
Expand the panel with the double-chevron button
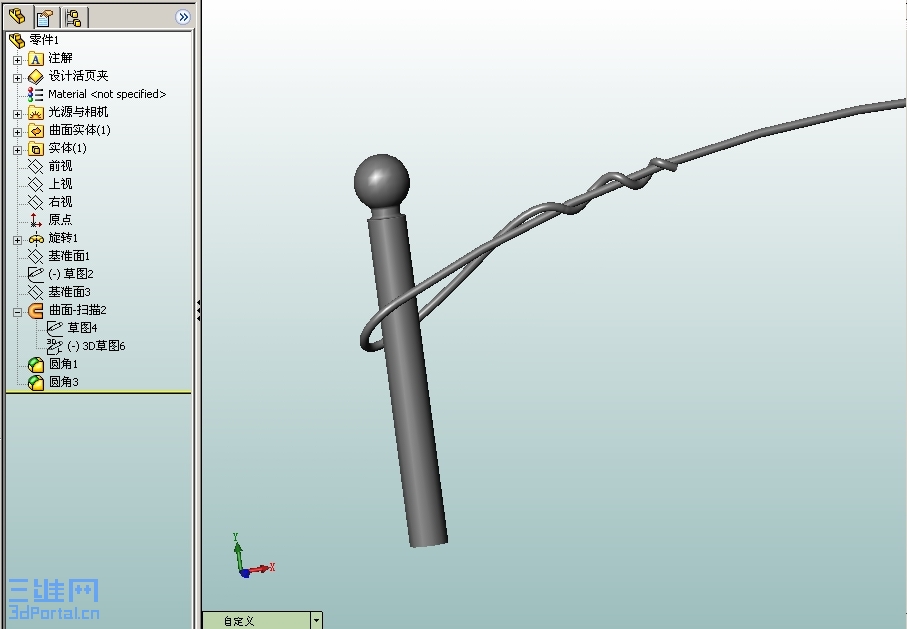pos(183,17)
